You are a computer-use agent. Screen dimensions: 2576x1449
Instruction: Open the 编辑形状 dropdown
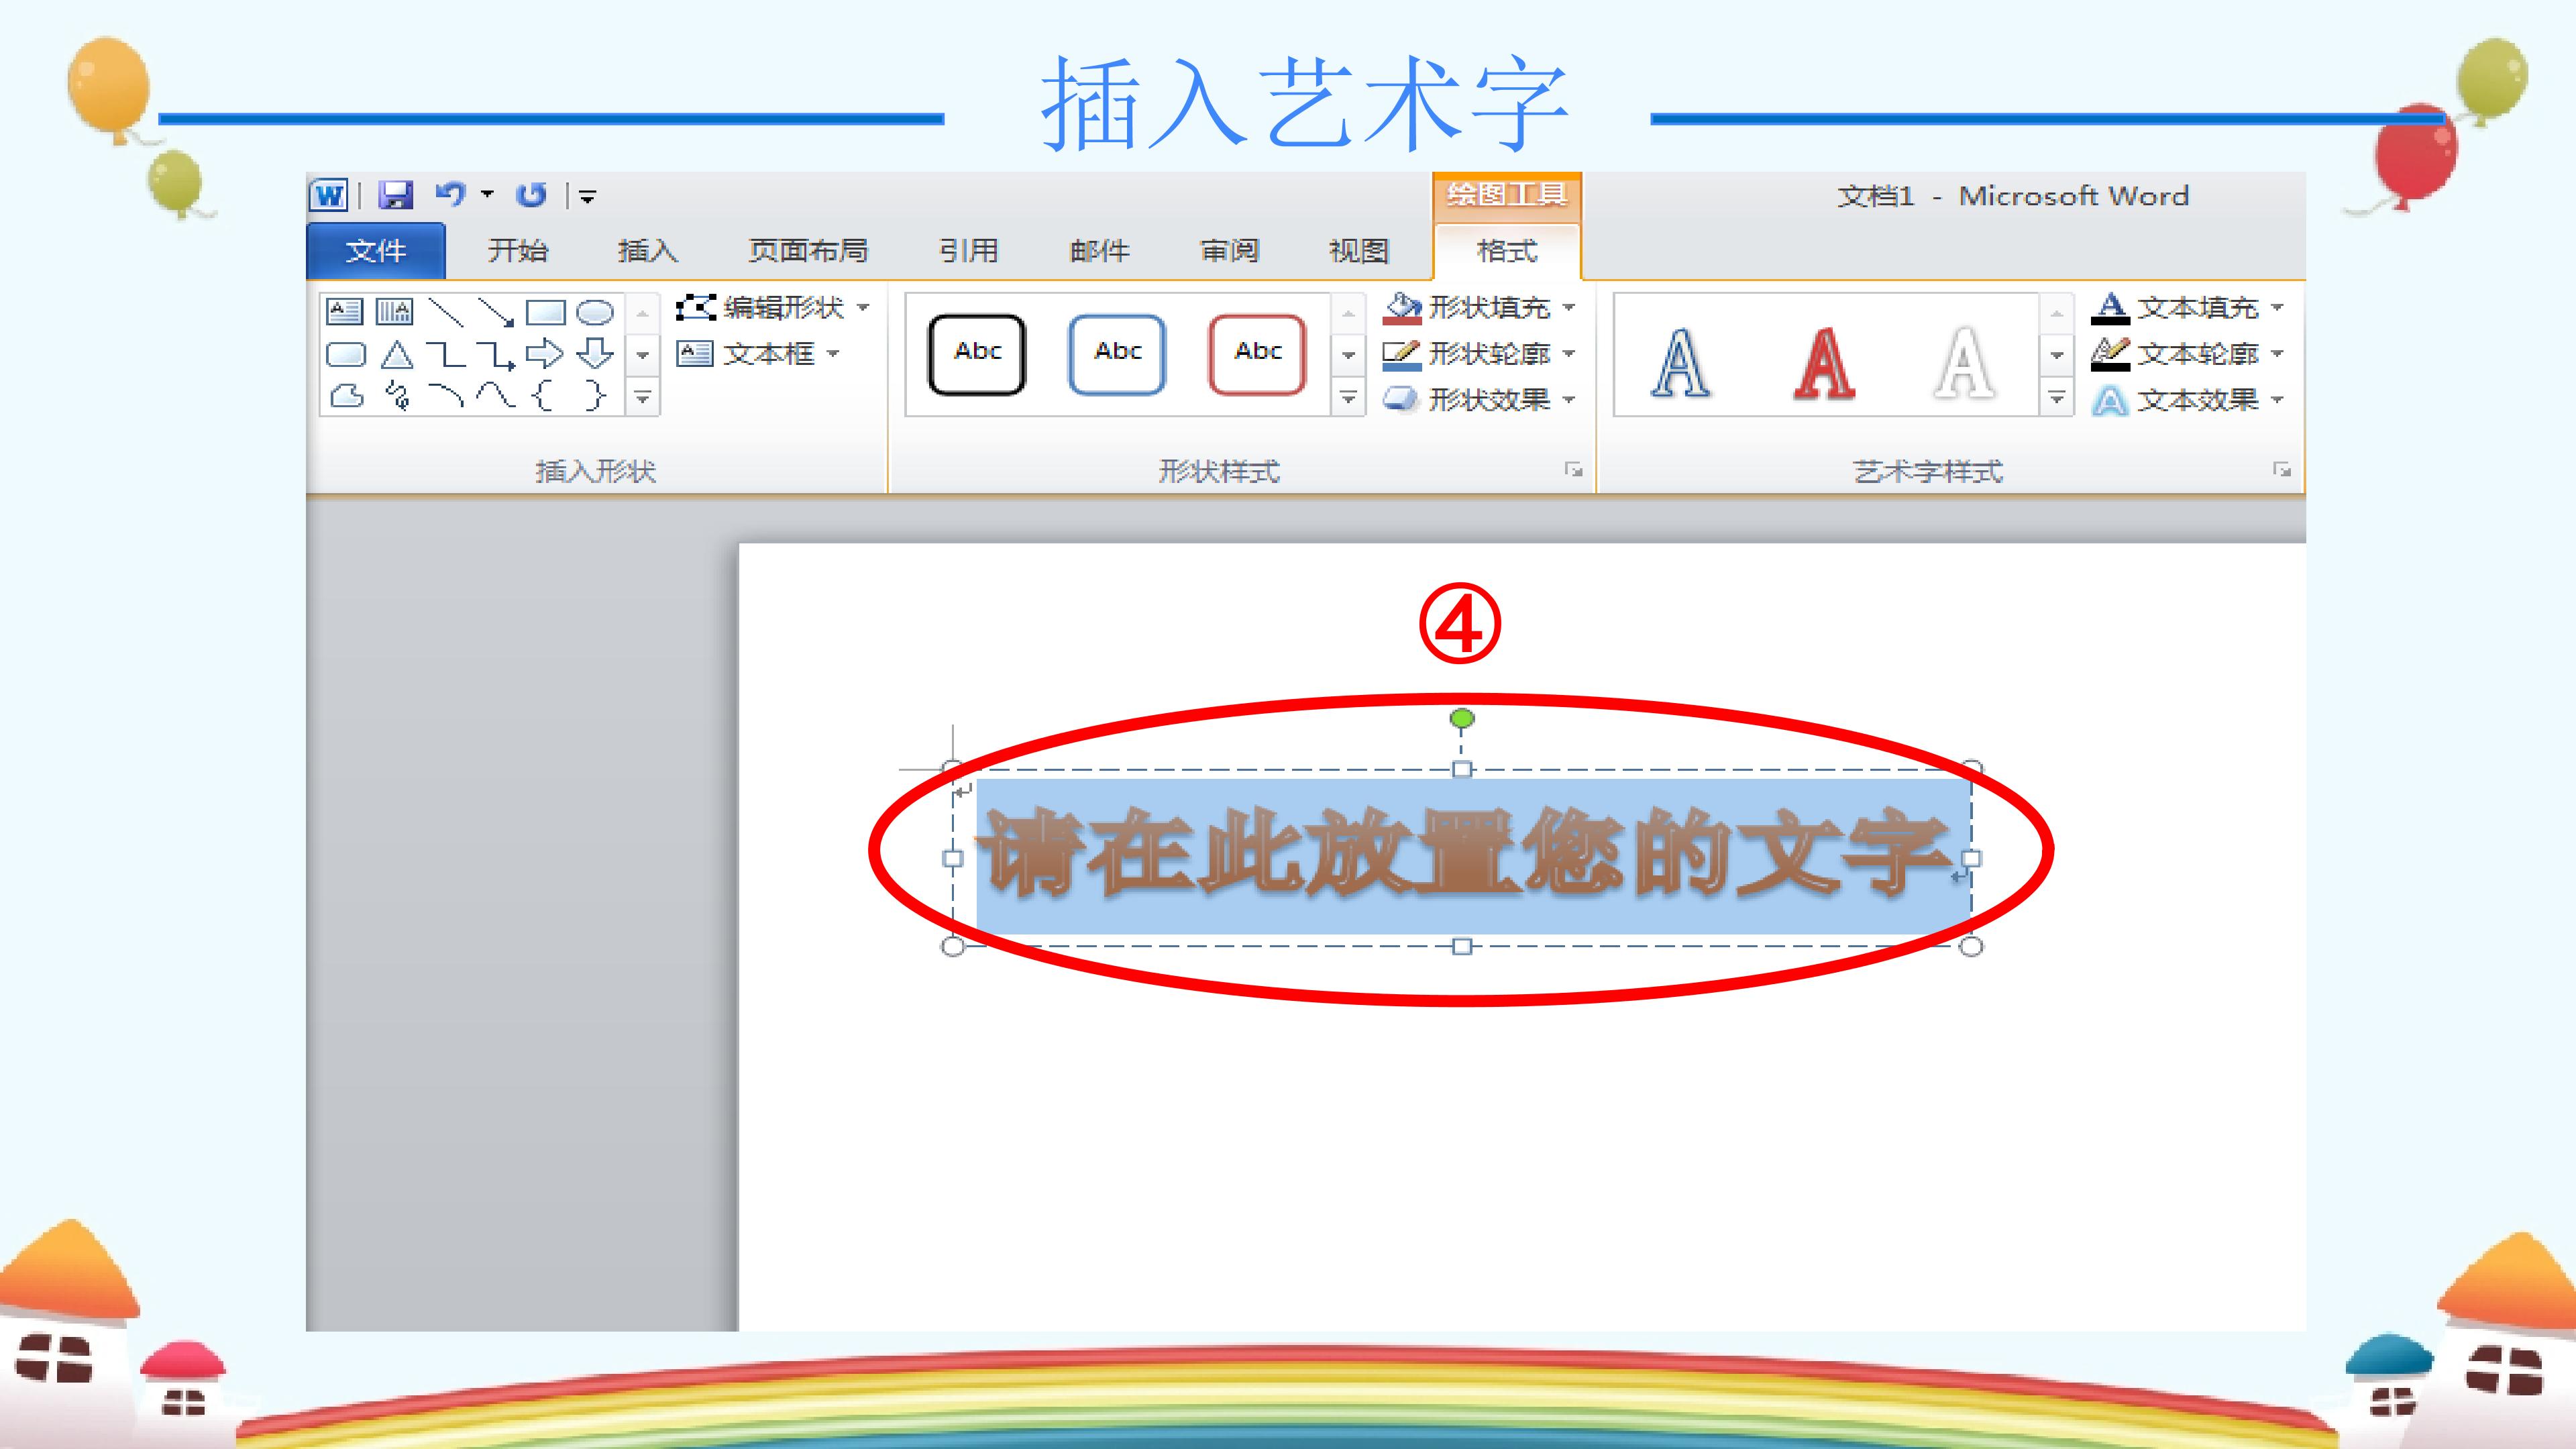(773, 307)
